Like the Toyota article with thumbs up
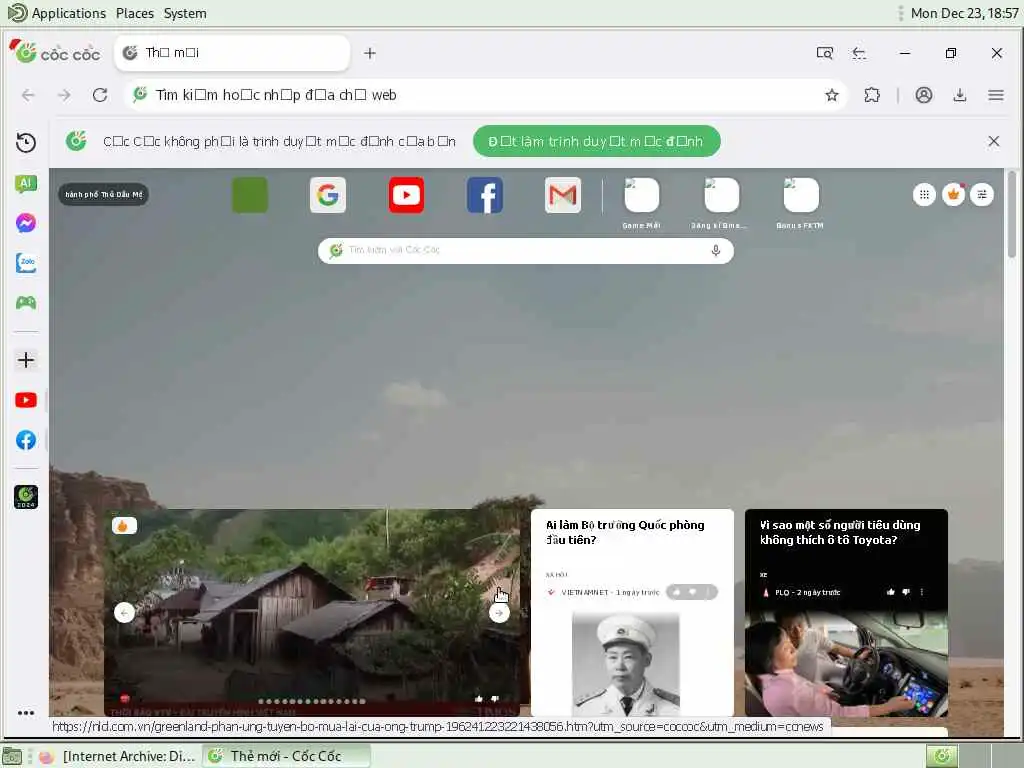Viewport: 1024px width, 768px height. pos(891,592)
